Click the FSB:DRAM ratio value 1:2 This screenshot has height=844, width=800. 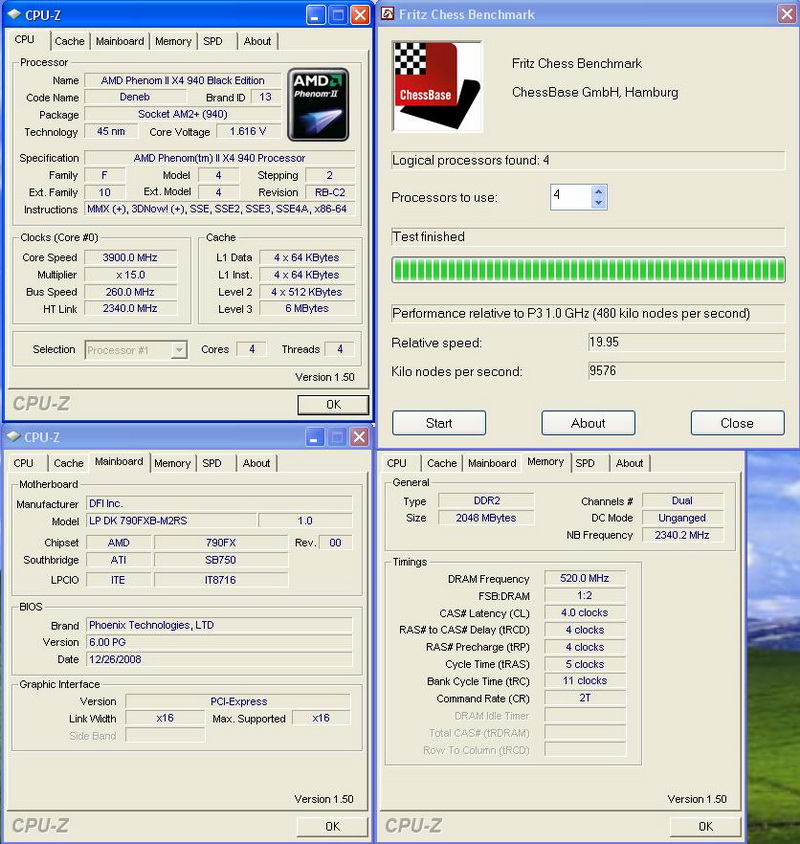tap(585, 595)
